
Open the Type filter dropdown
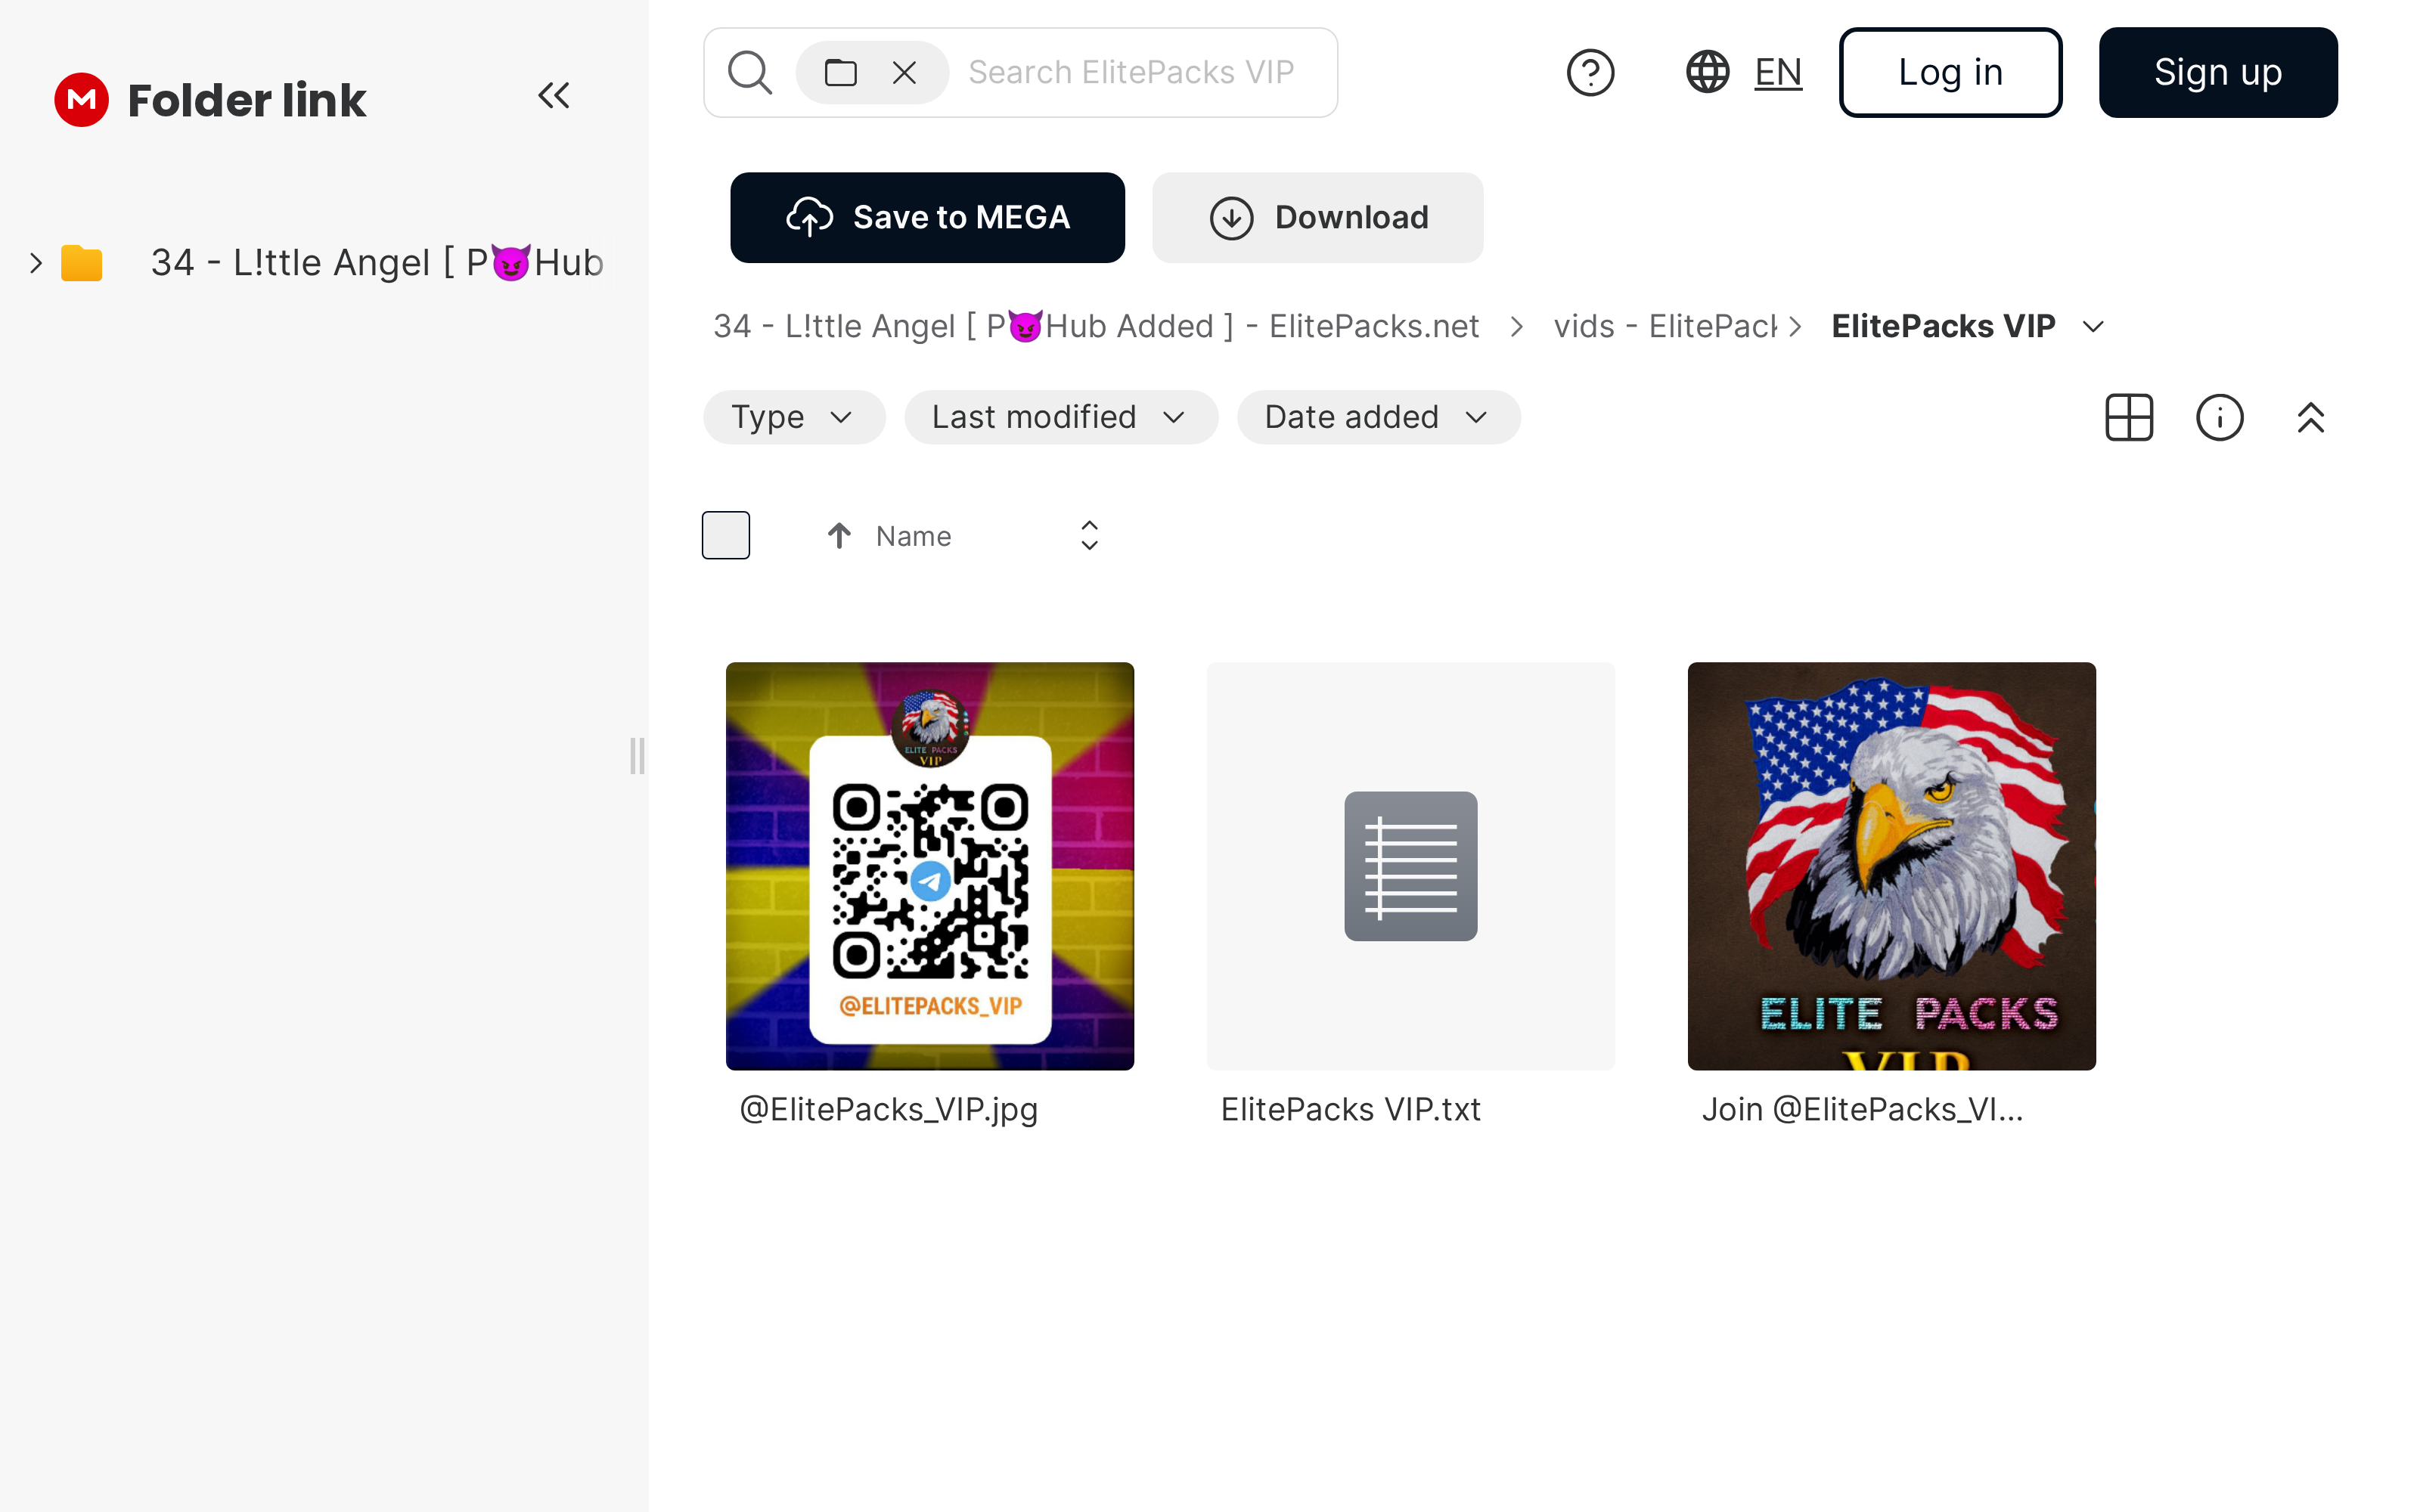tap(793, 417)
